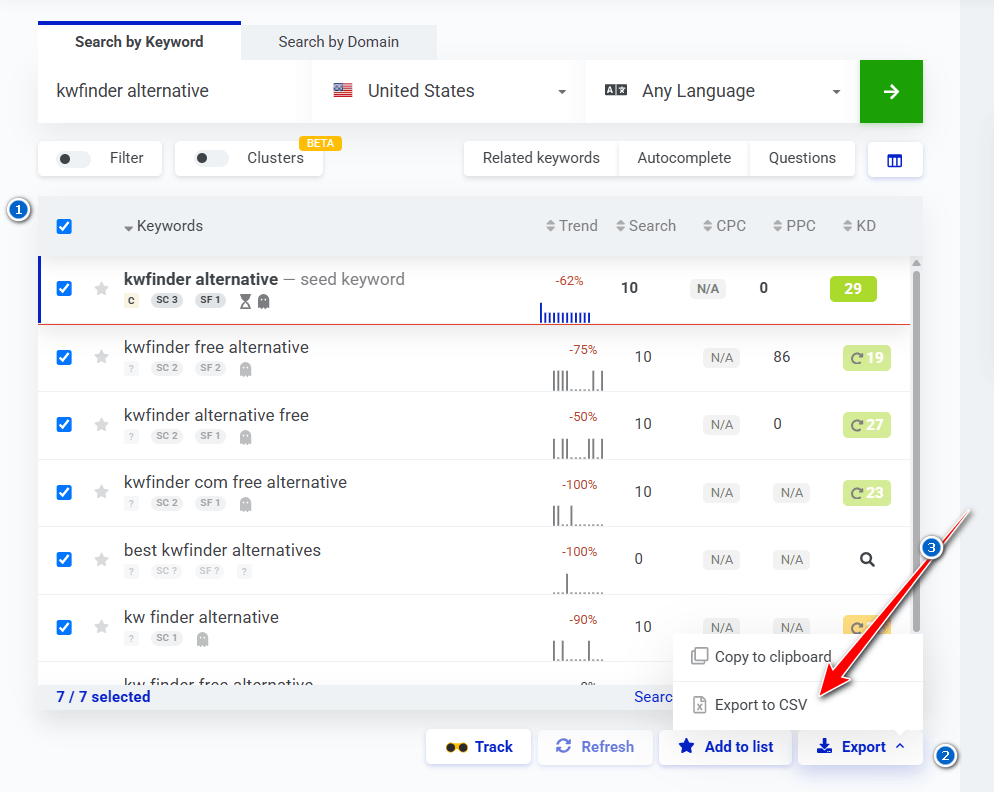
Task: Refresh KD 27 for kwfinder alternative free
Action: [x=867, y=425]
